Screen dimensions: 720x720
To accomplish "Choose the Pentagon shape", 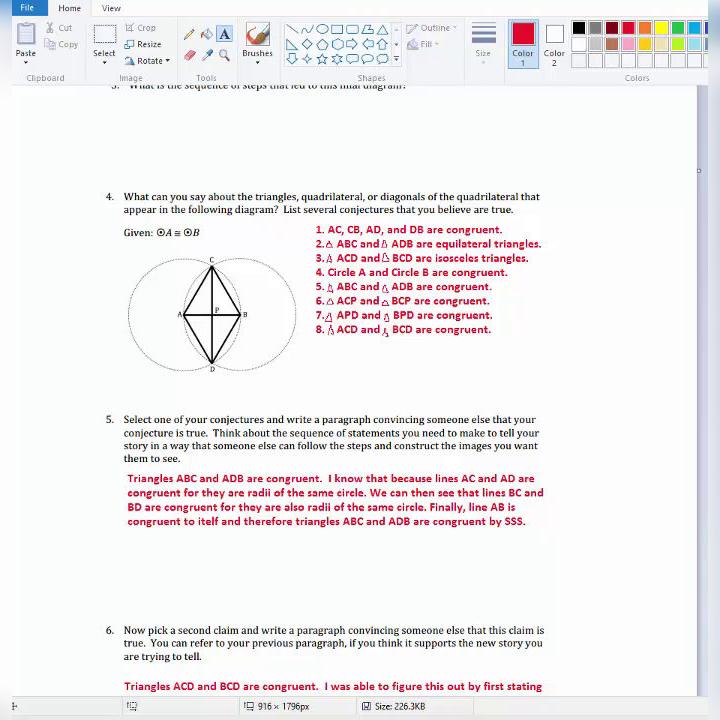I will (x=322, y=45).
